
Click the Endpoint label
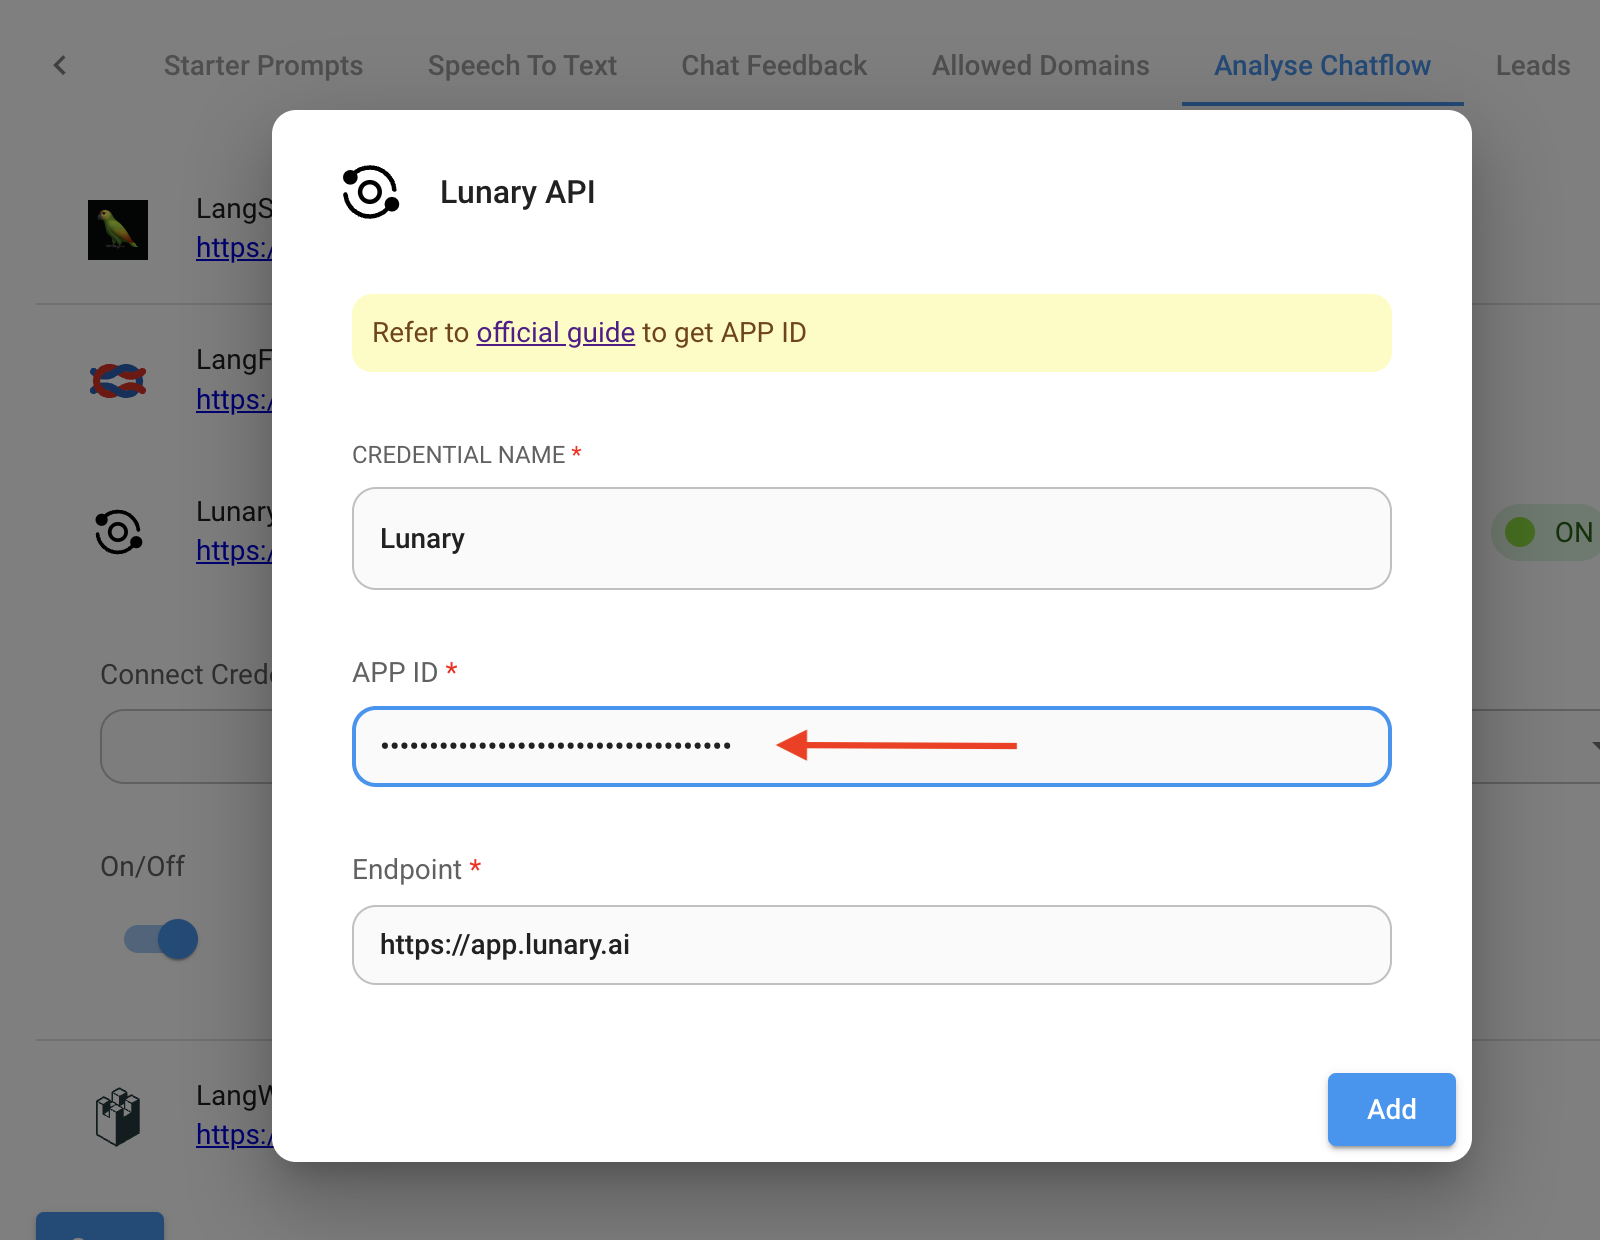407,870
